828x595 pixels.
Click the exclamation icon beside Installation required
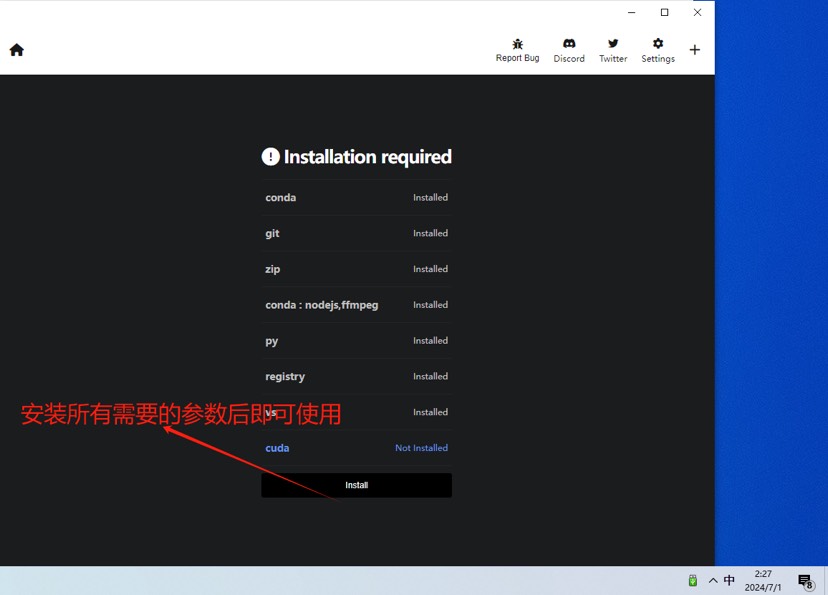click(x=270, y=157)
